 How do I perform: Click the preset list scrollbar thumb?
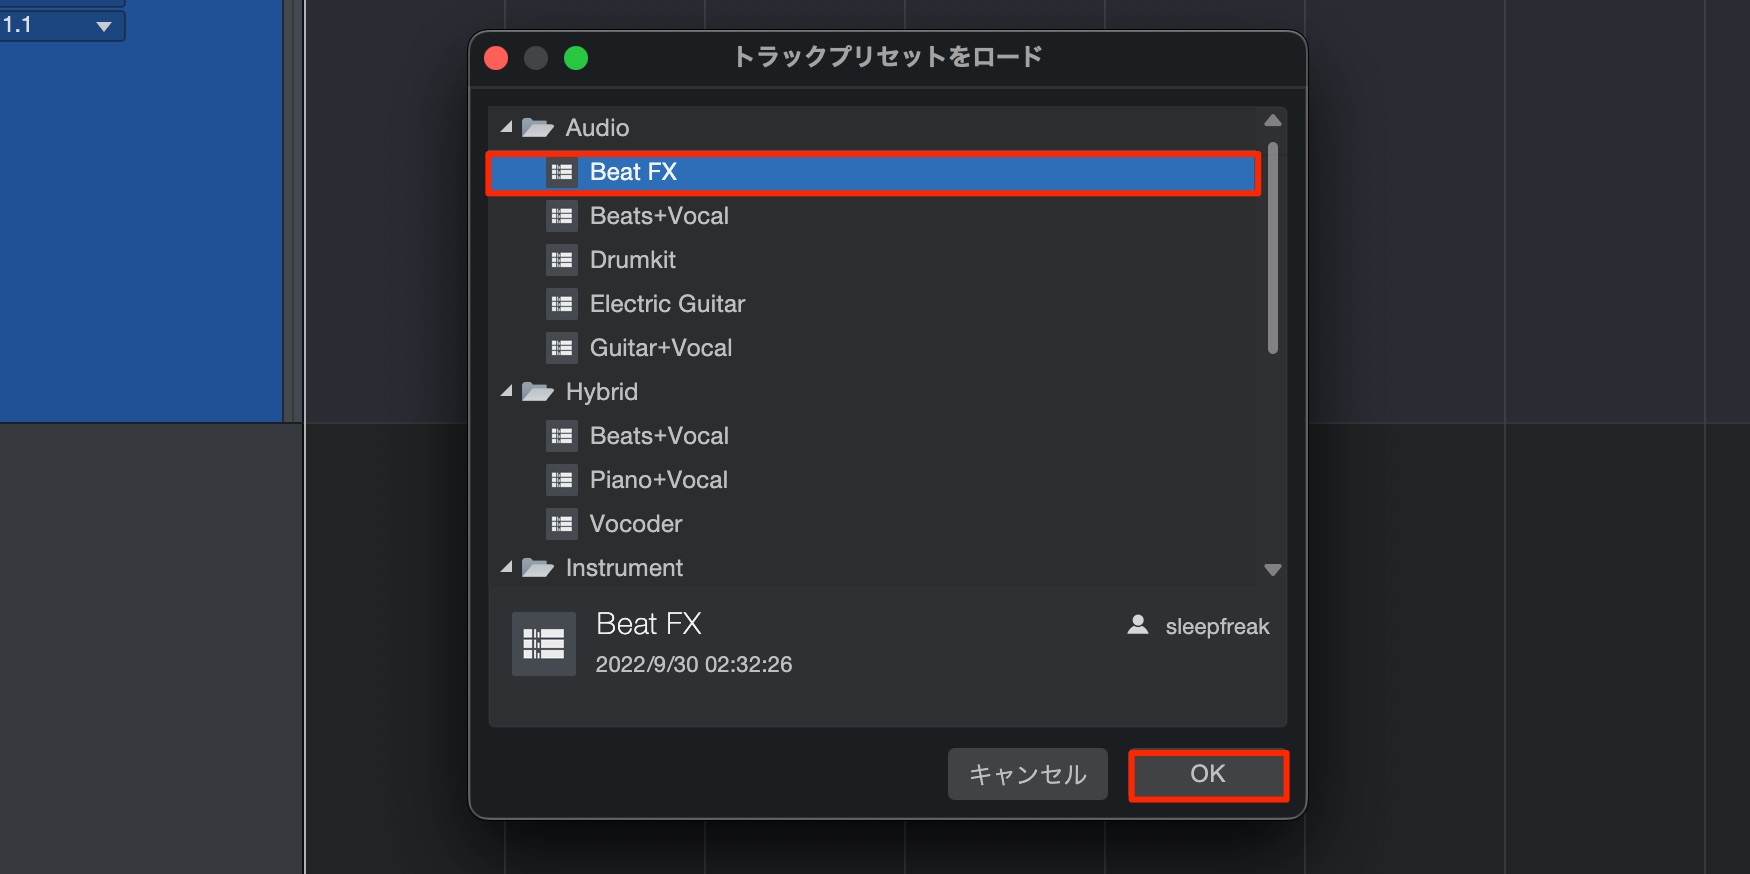(1273, 248)
